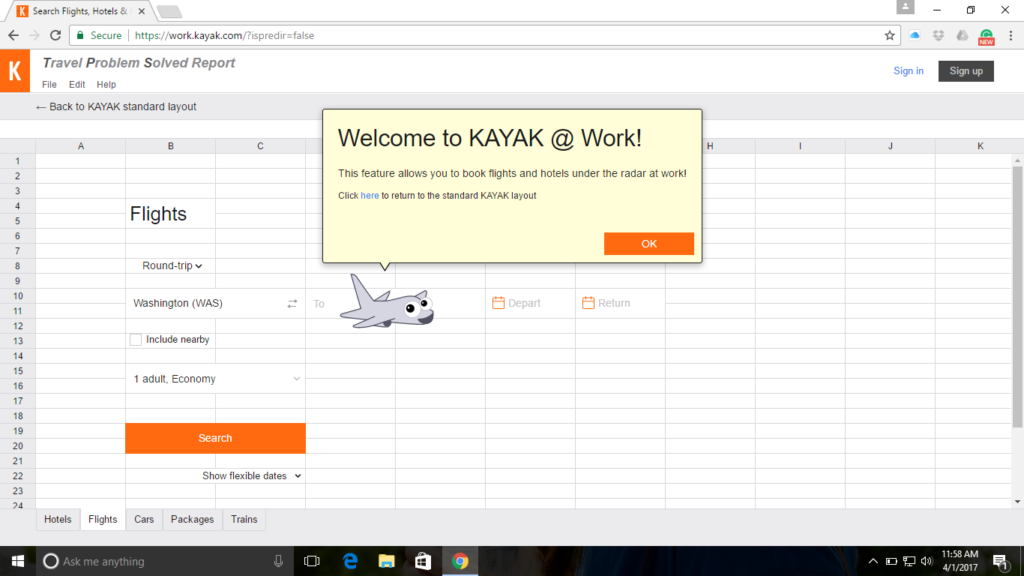This screenshot has height=576, width=1024.
Task: Open Microsoft Edge from the taskbar
Action: (351, 561)
